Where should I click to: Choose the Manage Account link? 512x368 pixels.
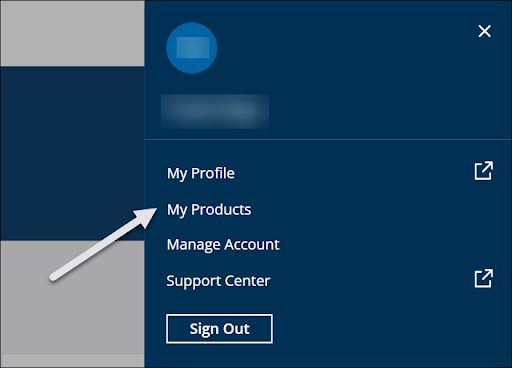[223, 245]
